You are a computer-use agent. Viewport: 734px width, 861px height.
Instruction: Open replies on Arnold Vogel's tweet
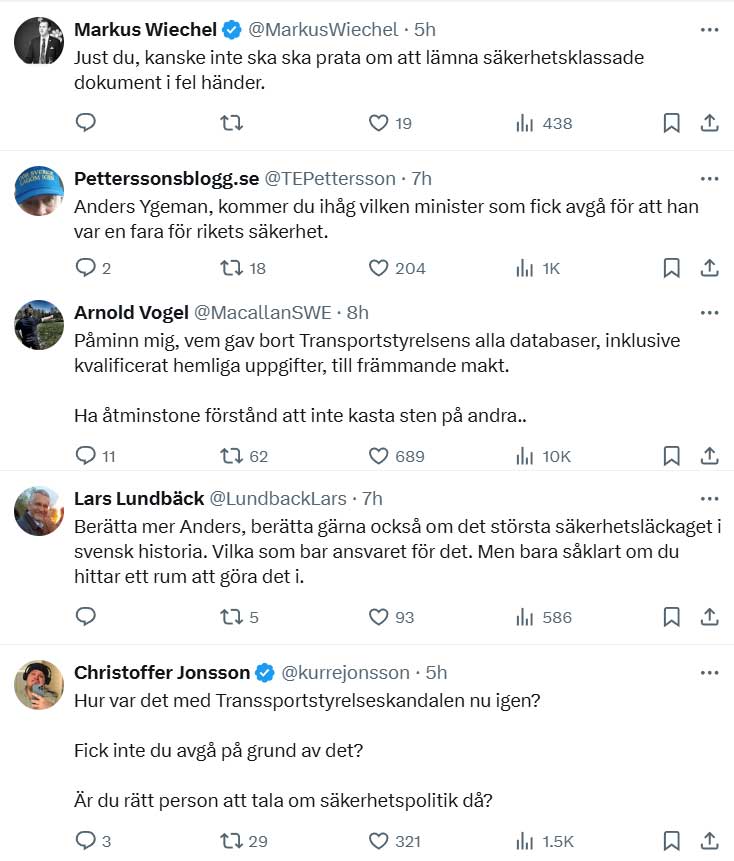(86, 456)
